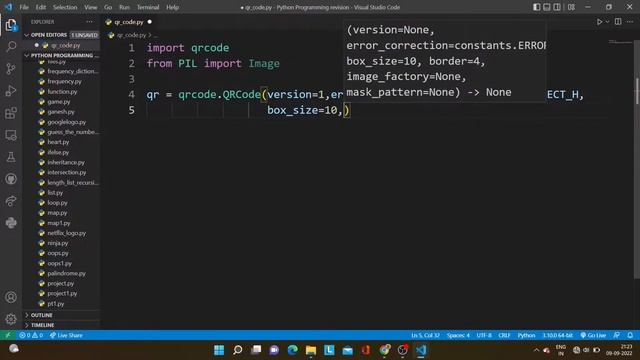The image size is (640, 360).
Task: Open frequency.py in the file tree
Action: 64,81
